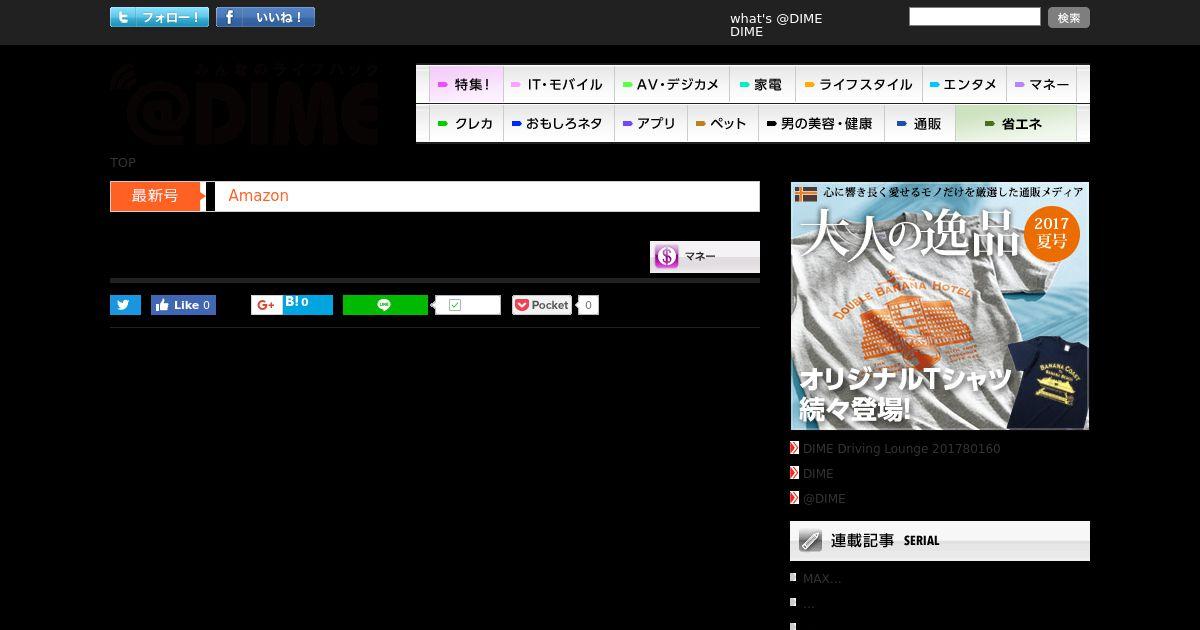This screenshot has height=630, width=1200.
Task: Share via the green LINE button
Action: click(x=385, y=305)
